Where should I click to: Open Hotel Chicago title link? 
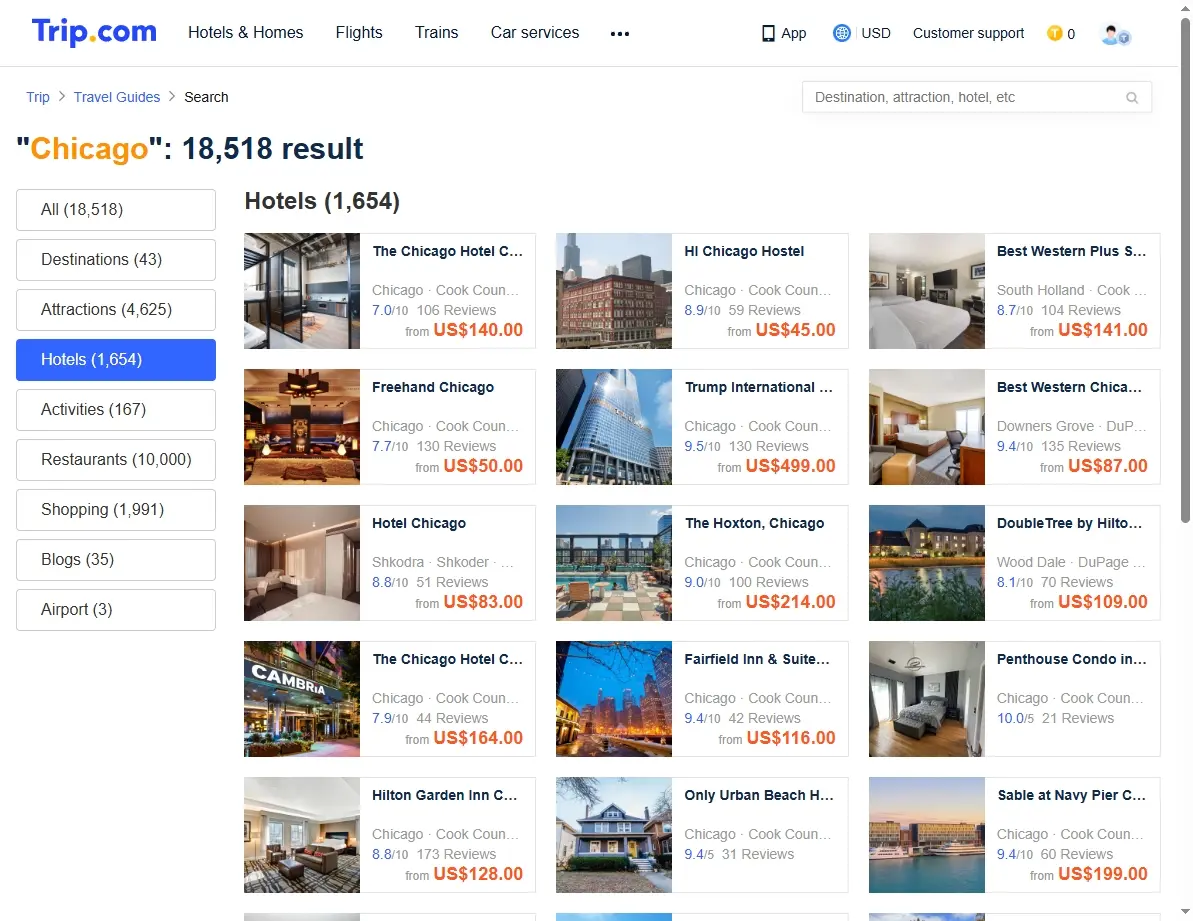(x=419, y=523)
